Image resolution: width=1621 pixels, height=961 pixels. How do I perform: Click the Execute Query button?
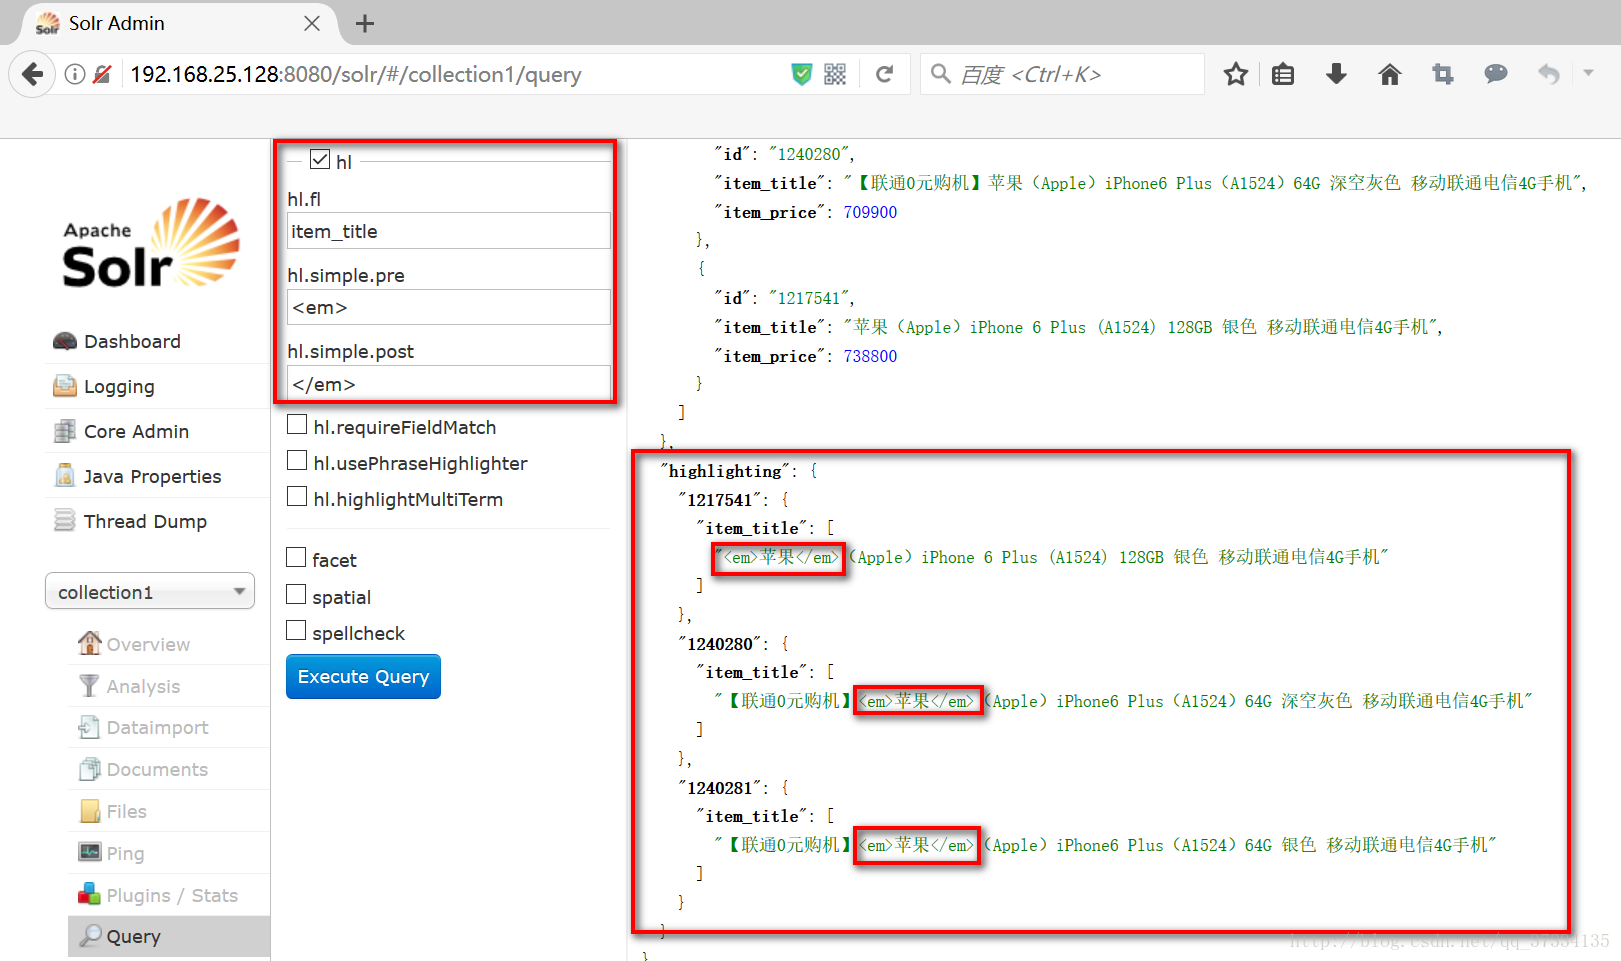coord(363,677)
